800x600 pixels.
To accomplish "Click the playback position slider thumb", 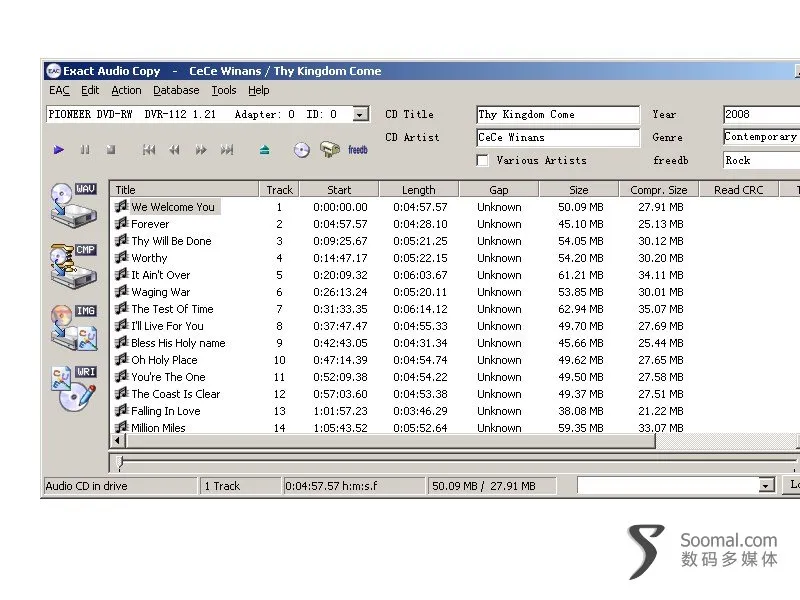I will 119,463.
